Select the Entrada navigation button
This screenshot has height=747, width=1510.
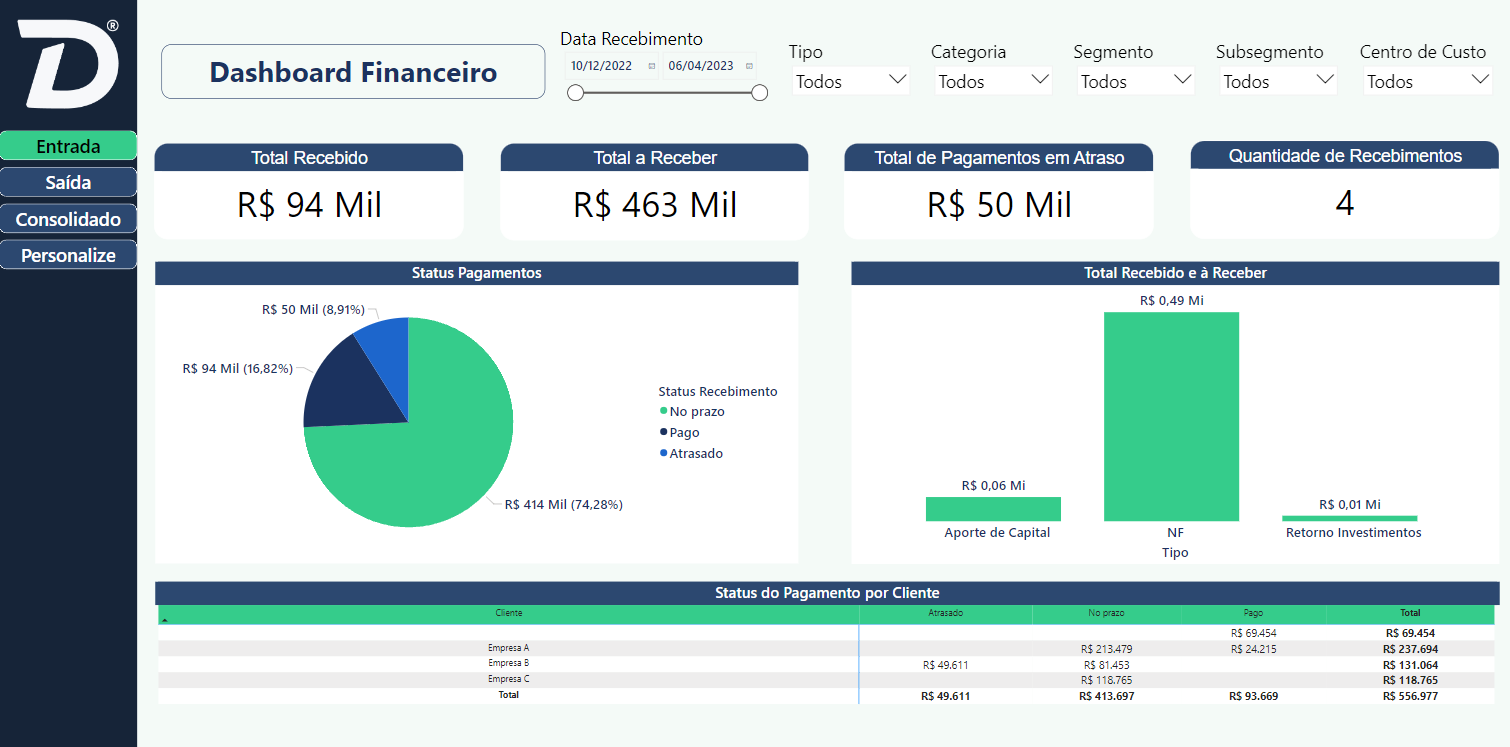[x=68, y=147]
